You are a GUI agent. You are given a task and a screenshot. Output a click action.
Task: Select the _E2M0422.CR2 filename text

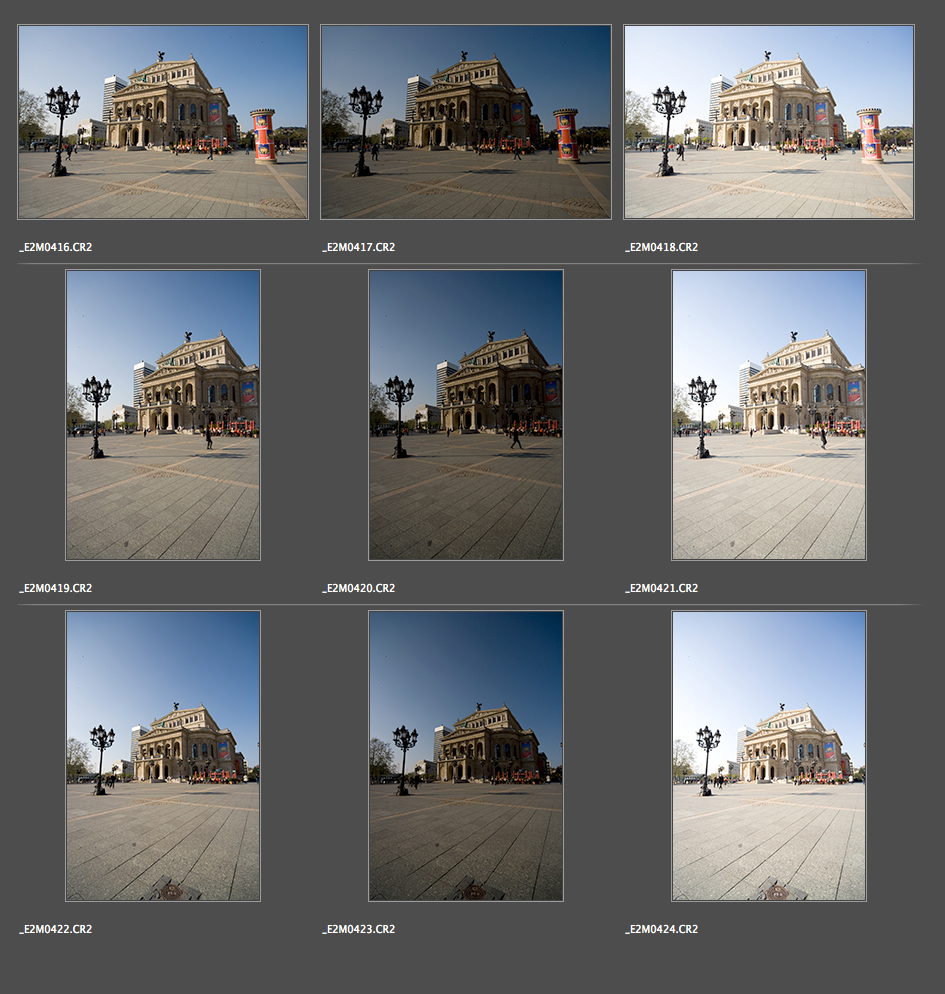pyautogui.click(x=56, y=929)
